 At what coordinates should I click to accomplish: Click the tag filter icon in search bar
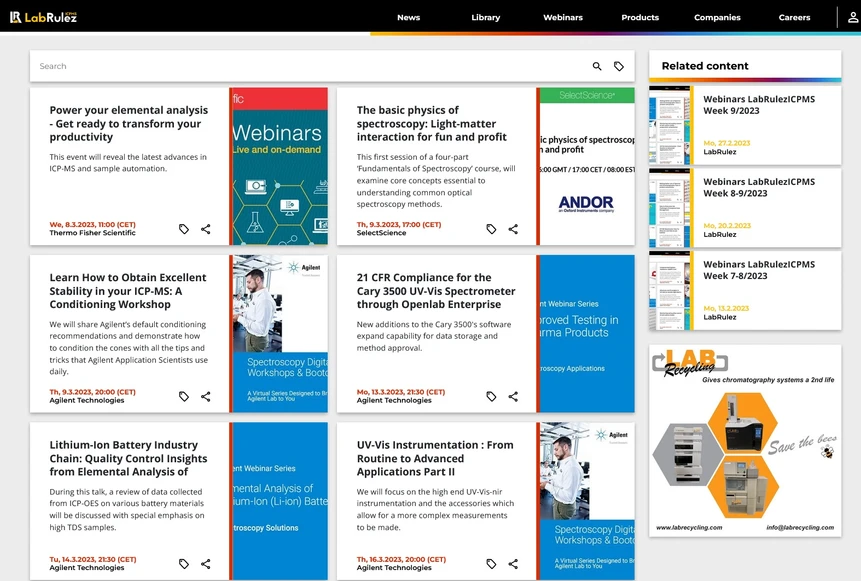tap(619, 66)
